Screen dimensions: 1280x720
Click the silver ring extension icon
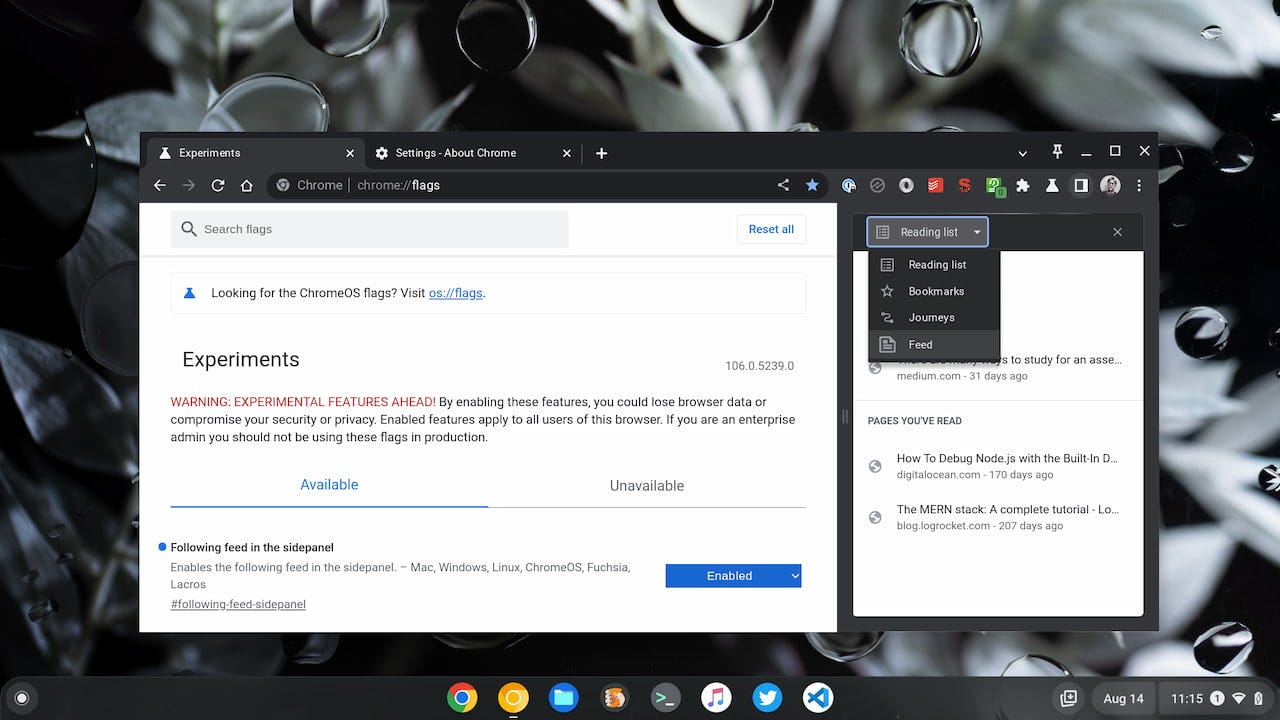click(907, 185)
